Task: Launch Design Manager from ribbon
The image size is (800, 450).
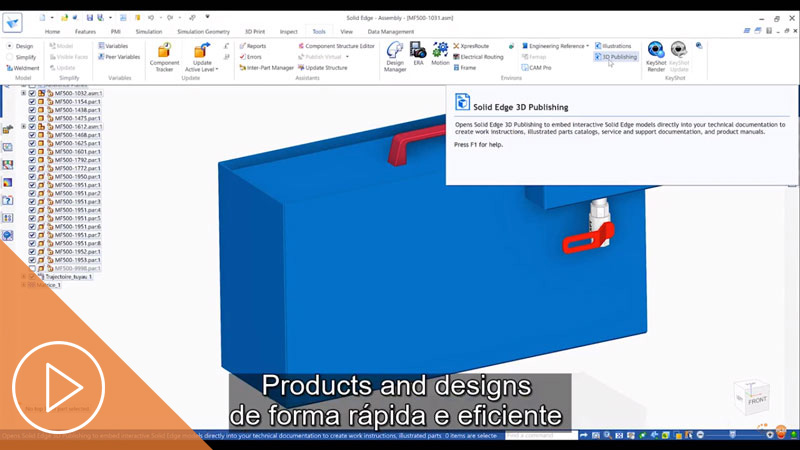Action: point(395,56)
